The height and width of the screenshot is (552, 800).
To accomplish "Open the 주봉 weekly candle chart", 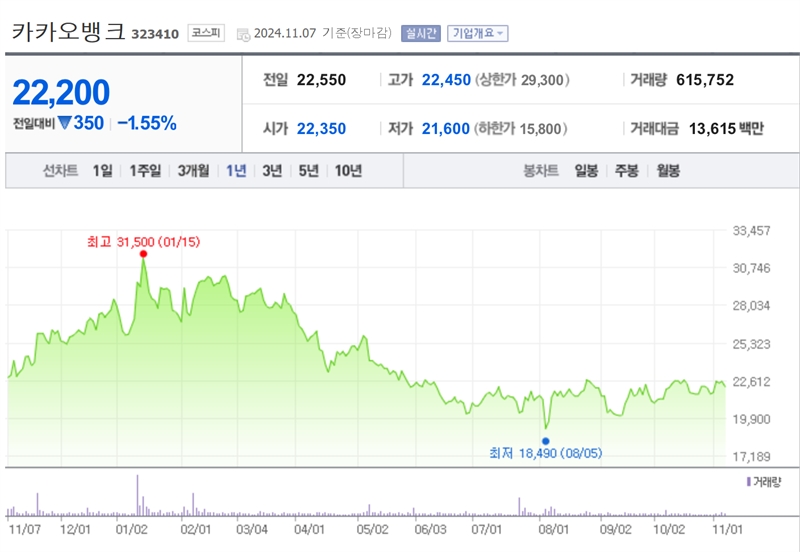I will click(x=627, y=170).
